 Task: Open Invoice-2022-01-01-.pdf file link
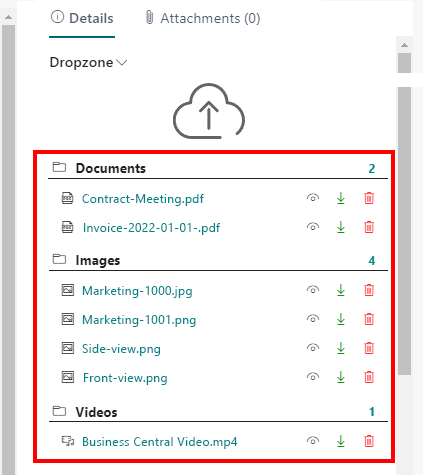point(151,228)
